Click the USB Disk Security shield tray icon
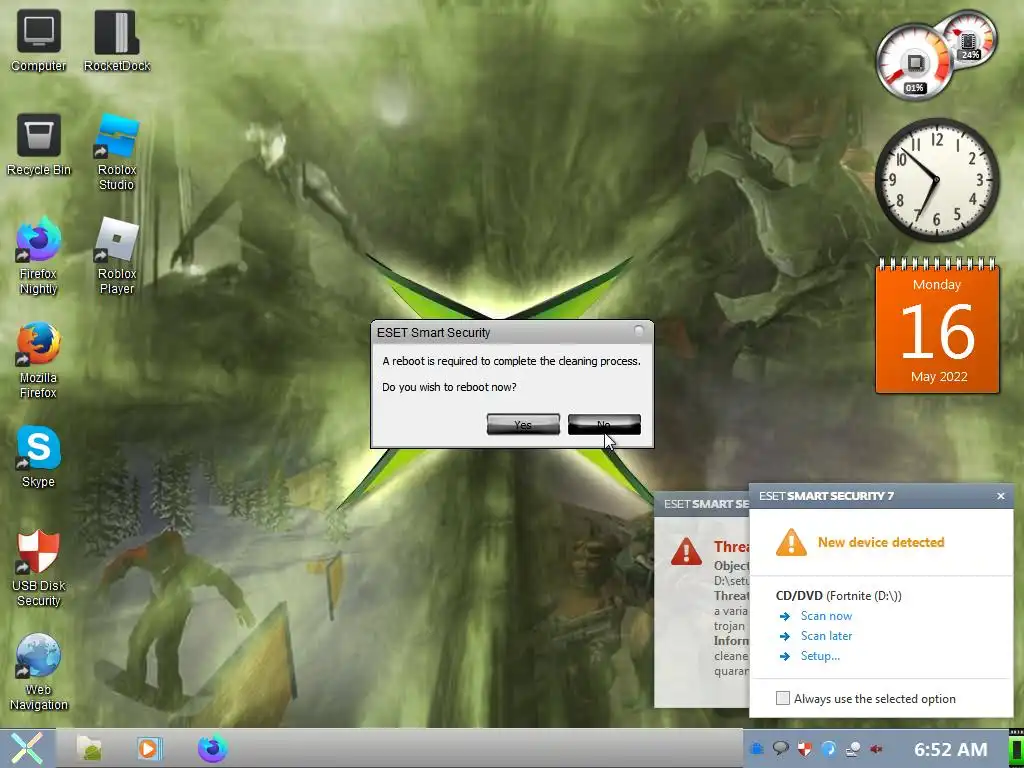Screen dimensions: 1024x768 click(x=805, y=749)
